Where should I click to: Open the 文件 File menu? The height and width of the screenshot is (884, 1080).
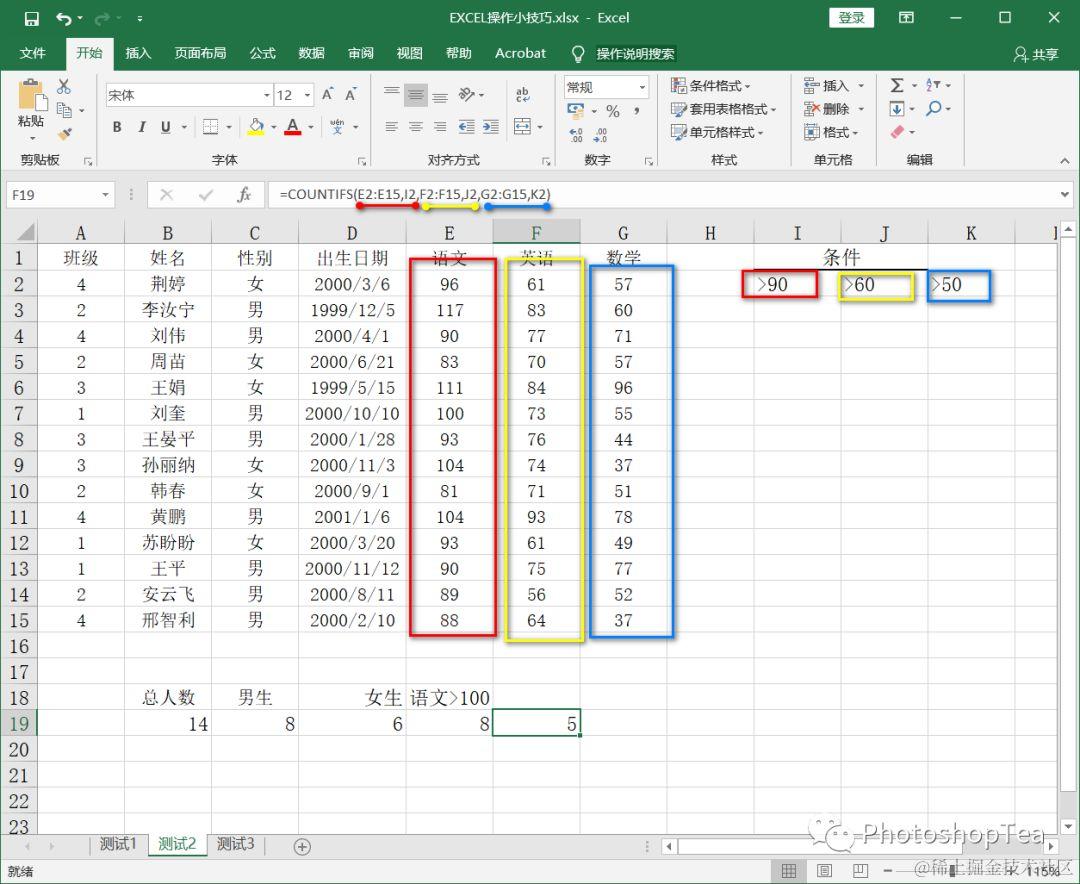tap(32, 53)
